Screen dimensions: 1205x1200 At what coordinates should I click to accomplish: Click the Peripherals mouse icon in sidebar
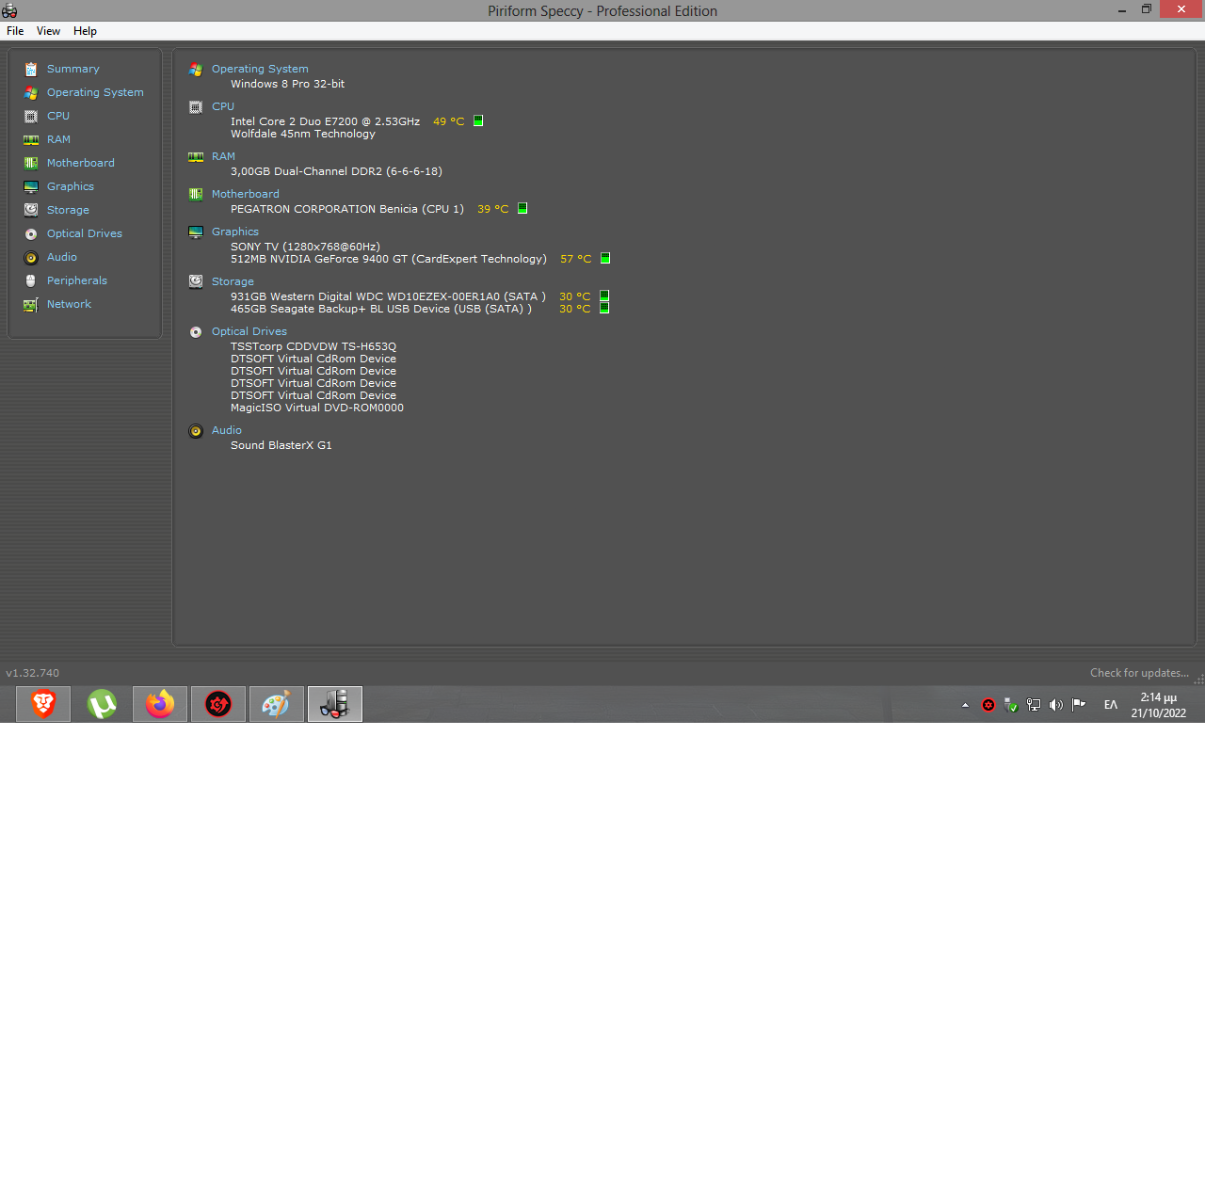click(31, 281)
